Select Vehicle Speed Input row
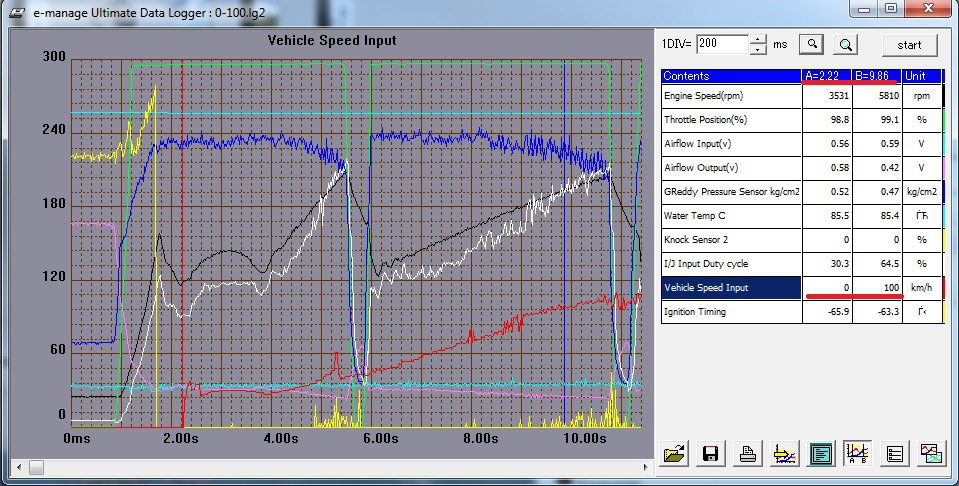959x486 pixels. [802, 288]
